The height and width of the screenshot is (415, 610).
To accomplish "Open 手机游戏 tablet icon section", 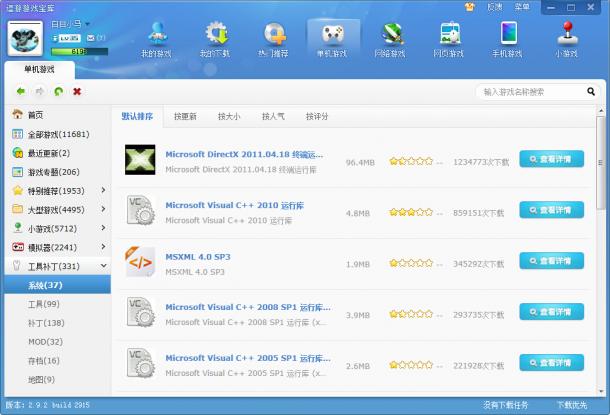I will (x=507, y=40).
